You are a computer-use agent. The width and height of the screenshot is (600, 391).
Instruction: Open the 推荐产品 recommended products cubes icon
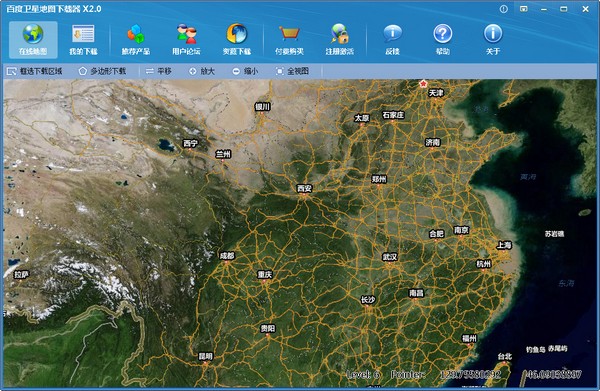point(135,40)
